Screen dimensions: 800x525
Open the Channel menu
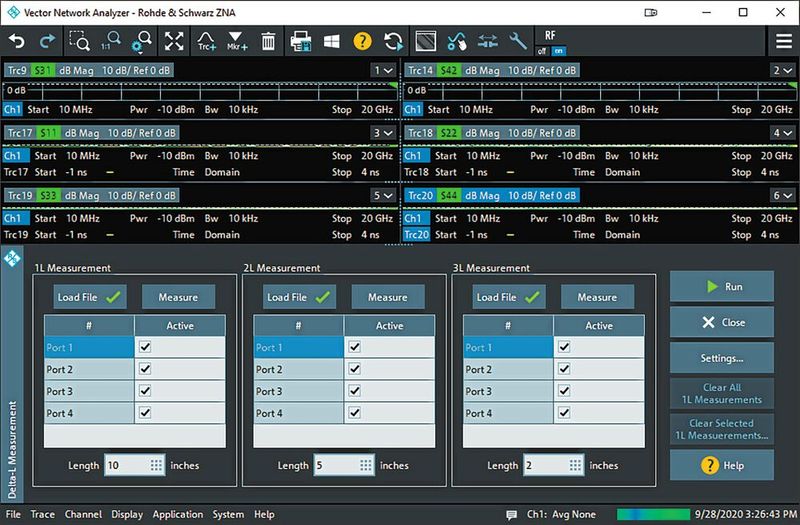(x=83, y=514)
